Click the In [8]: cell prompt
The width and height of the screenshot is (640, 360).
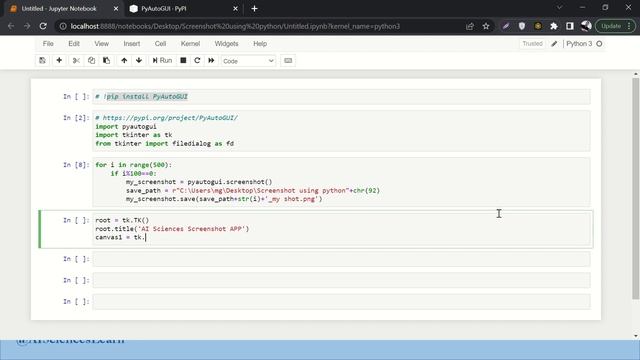click(76, 165)
